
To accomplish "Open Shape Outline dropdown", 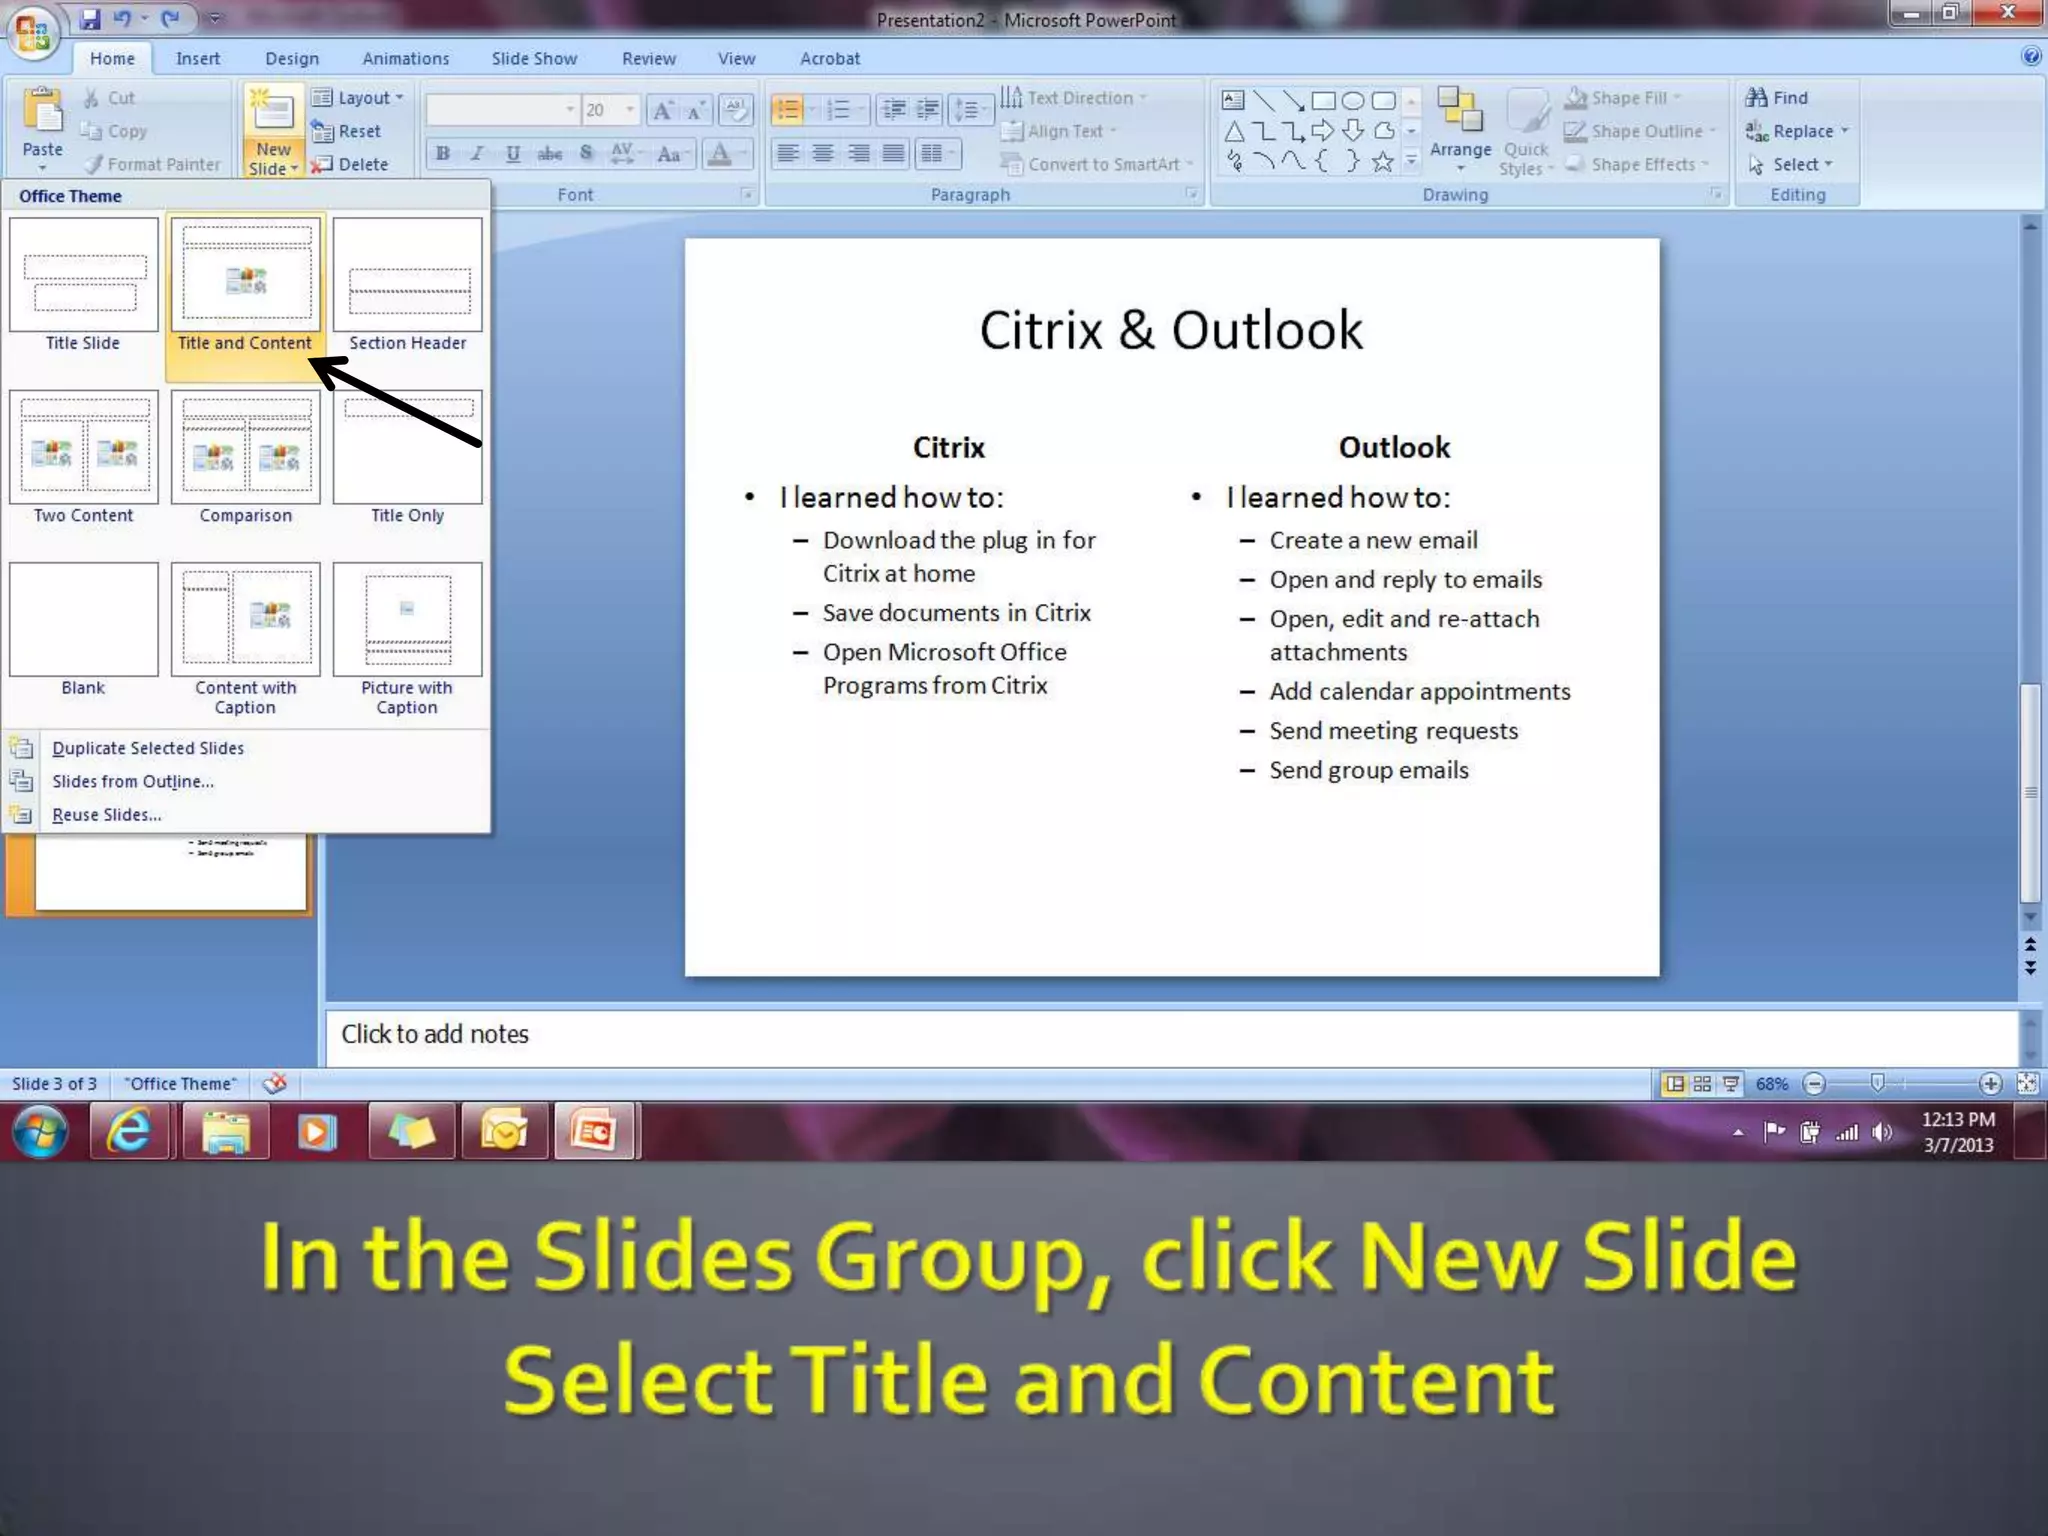I will click(1640, 131).
